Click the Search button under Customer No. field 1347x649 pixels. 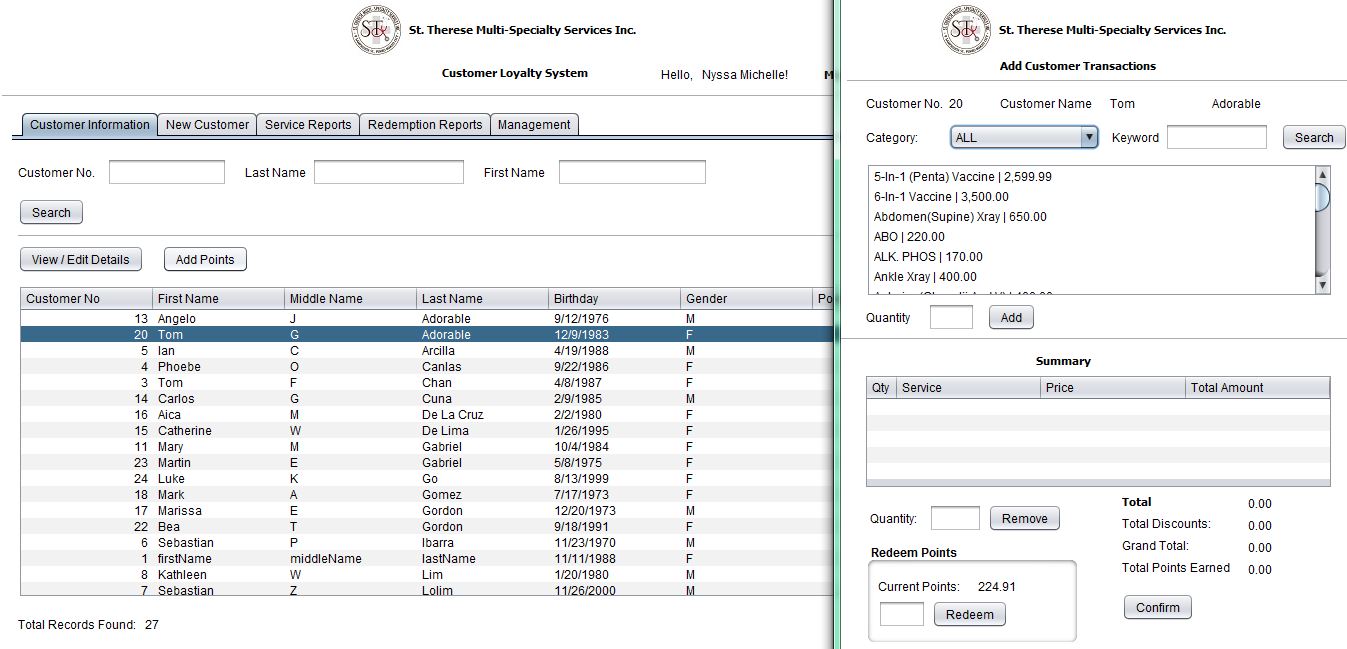point(51,212)
